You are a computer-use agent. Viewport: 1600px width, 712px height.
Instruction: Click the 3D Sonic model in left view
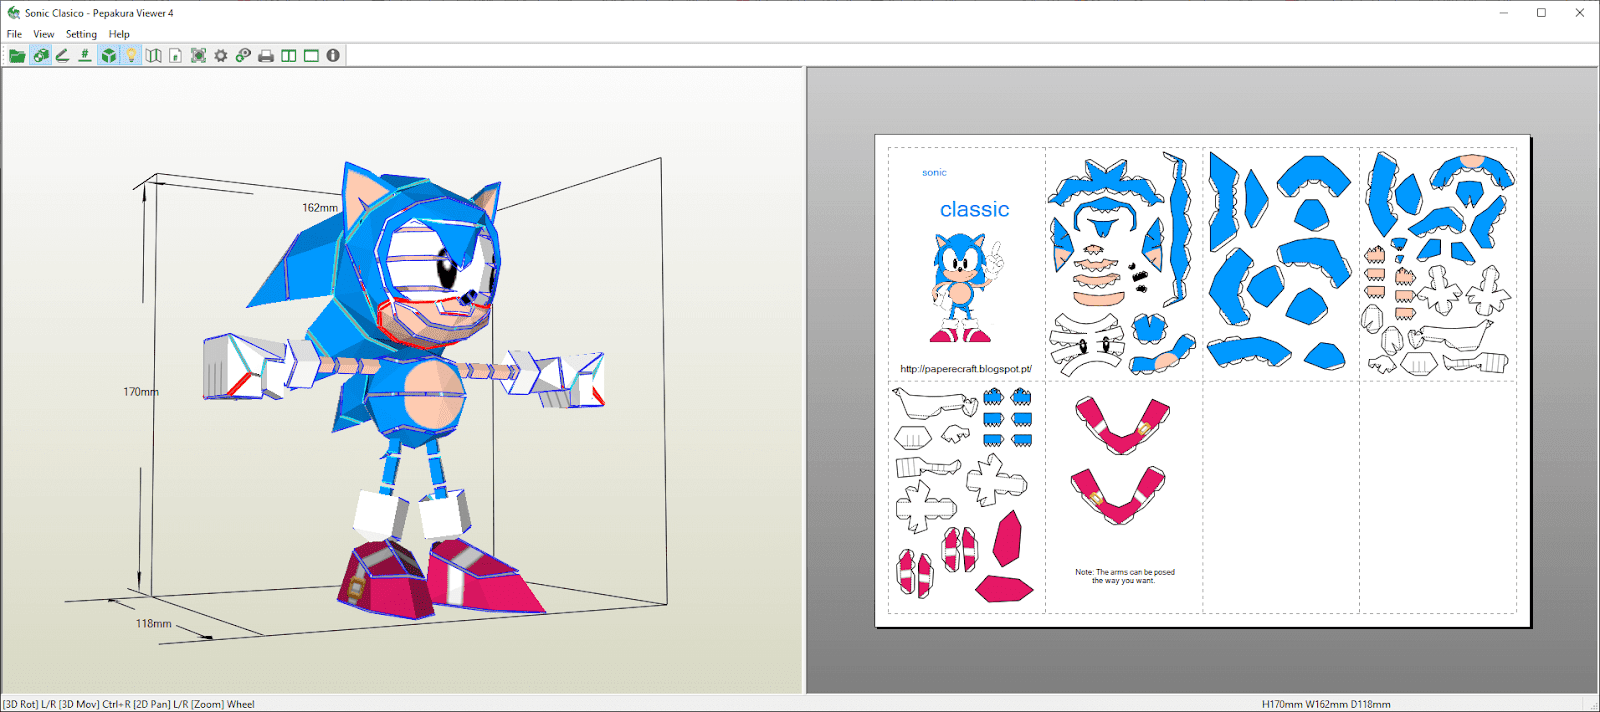tap(405, 390)
